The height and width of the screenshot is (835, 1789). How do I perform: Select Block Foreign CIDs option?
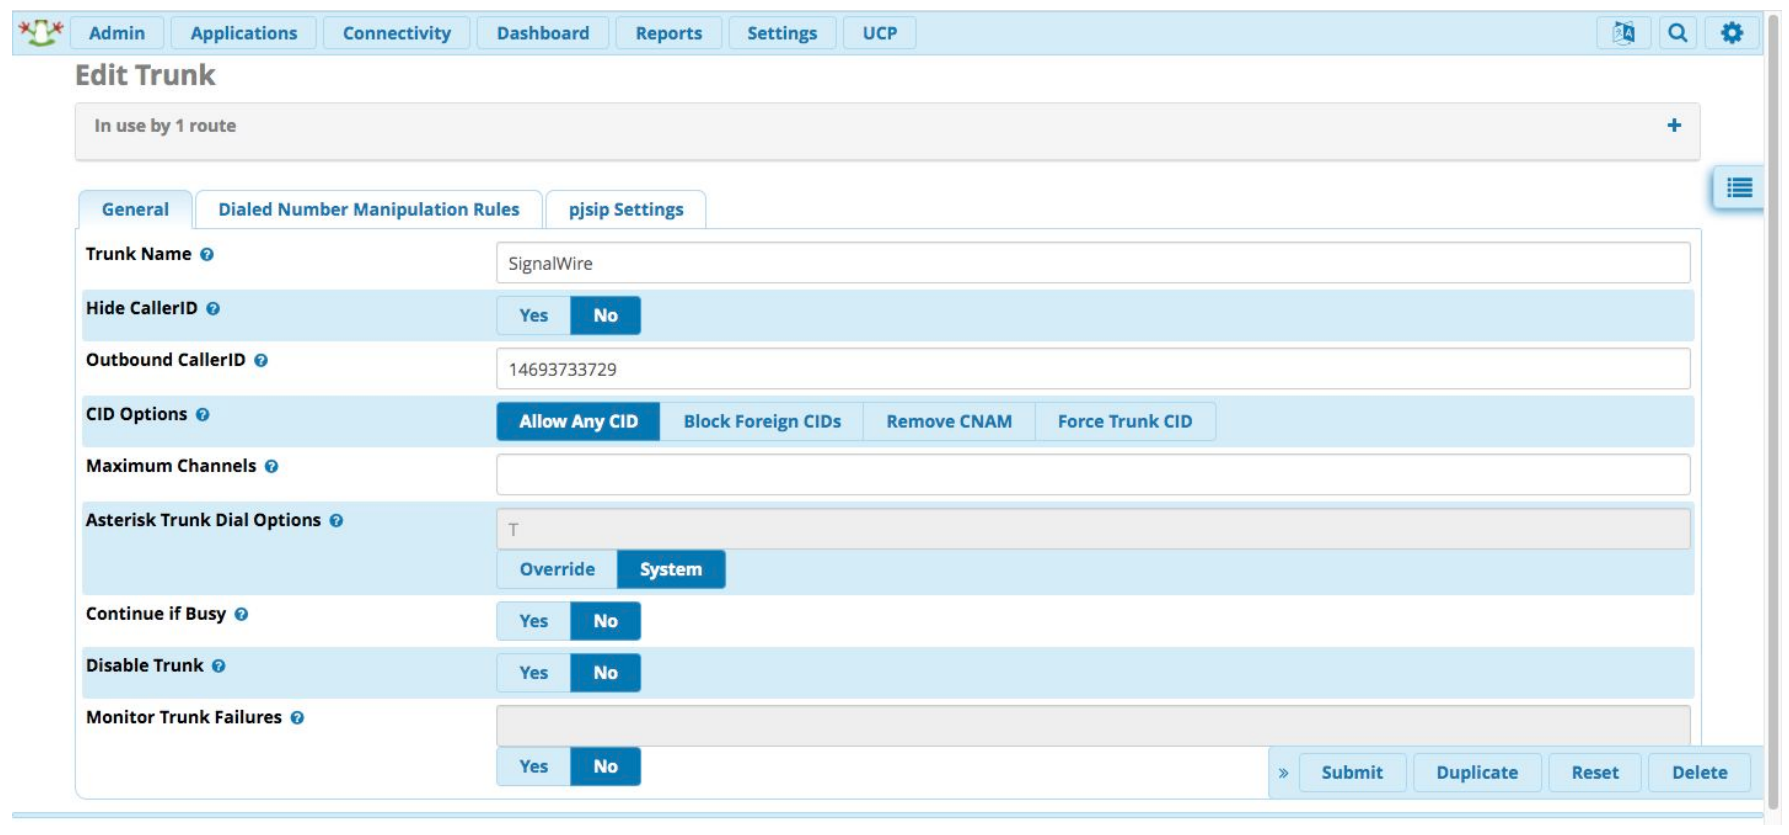pyautogui.click(x=761, y=422)
